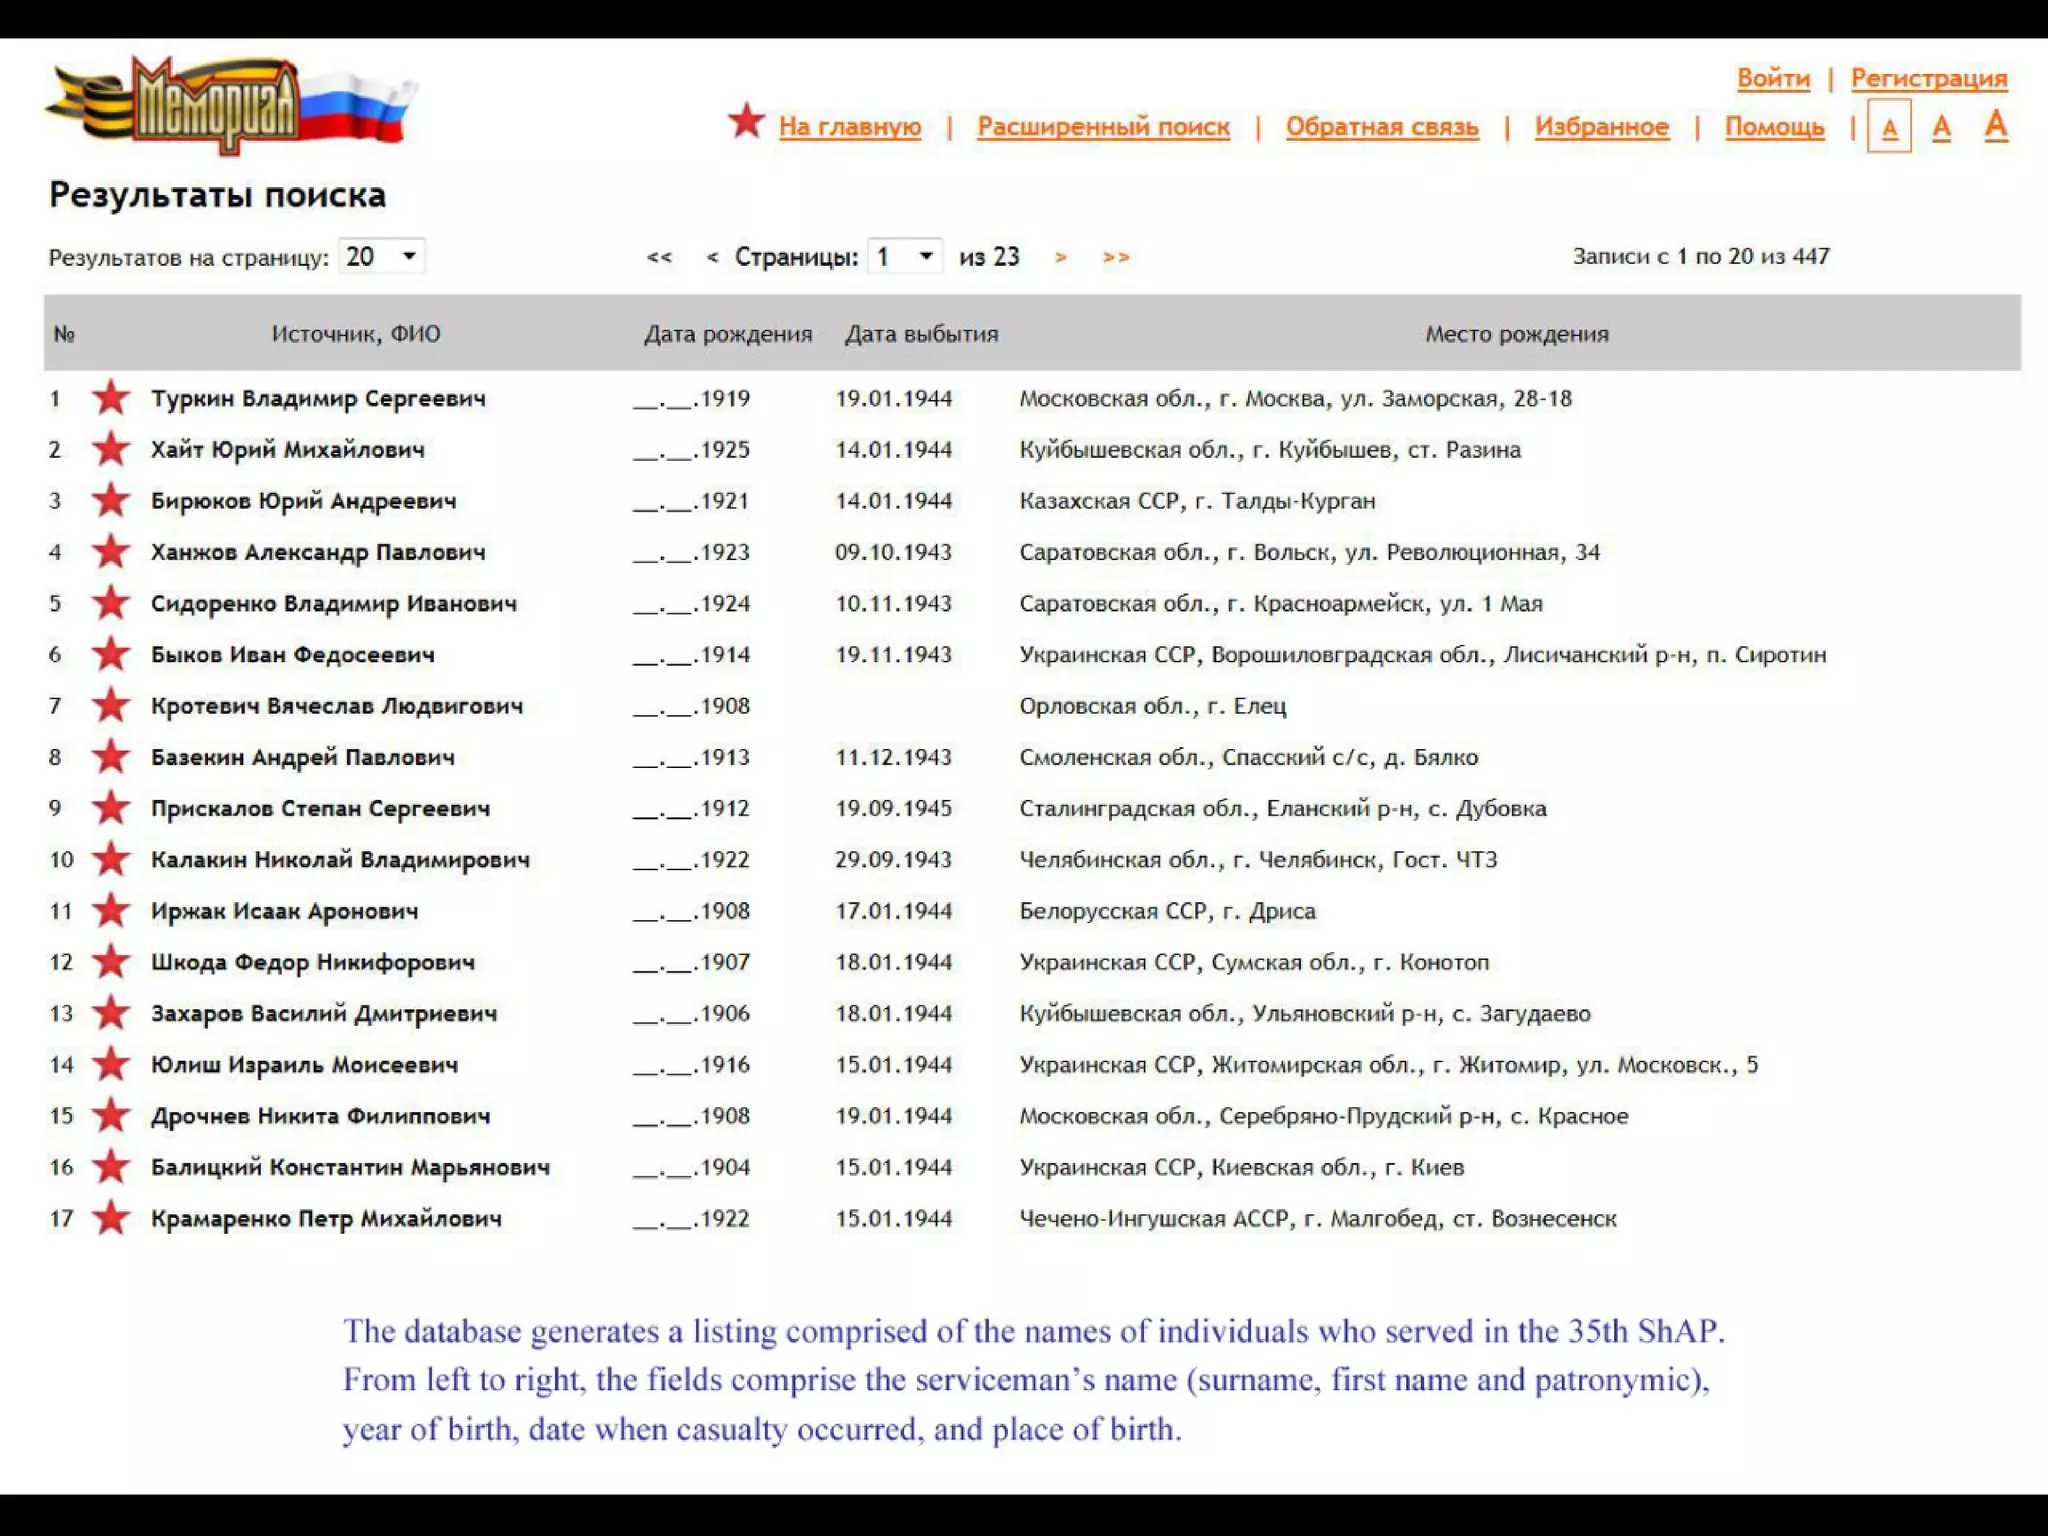Viewport: 2048px width, 1536px height.
Task: Click the Мемориал logo
Action: click(231, 104)
